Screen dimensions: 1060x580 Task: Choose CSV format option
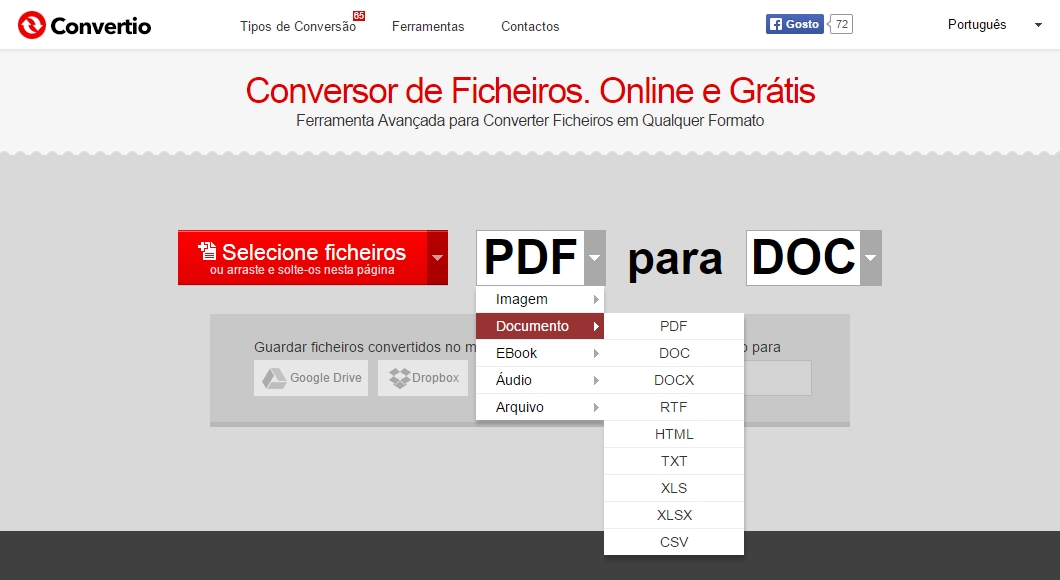tap(674, 542)
